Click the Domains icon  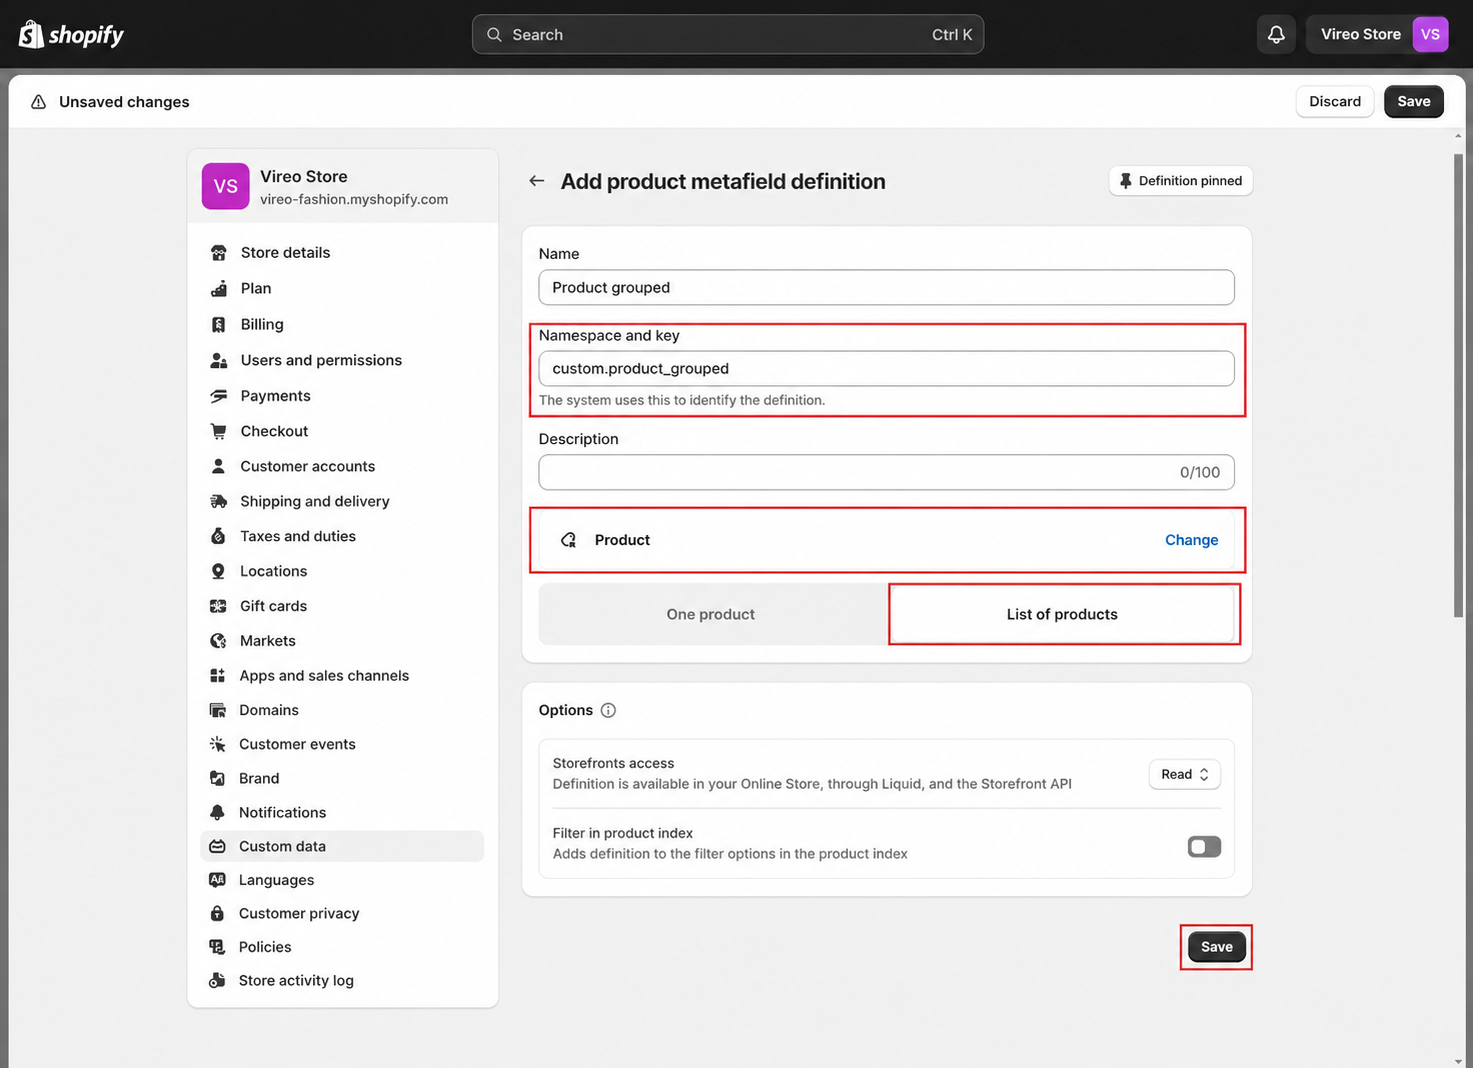tap(217, 710)
